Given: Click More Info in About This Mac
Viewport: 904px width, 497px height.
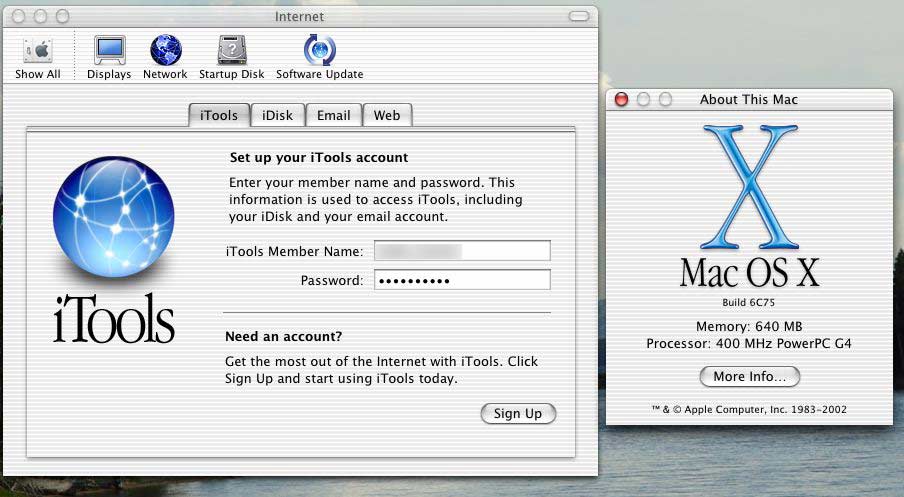Looking at the screenshot, I should click(x=749, y=376).
